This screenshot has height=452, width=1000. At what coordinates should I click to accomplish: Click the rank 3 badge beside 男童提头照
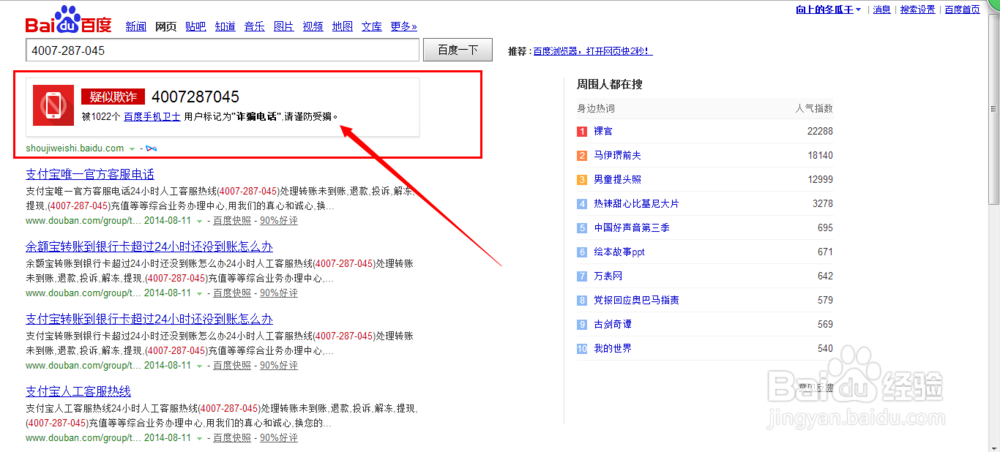tap(582, 180)
